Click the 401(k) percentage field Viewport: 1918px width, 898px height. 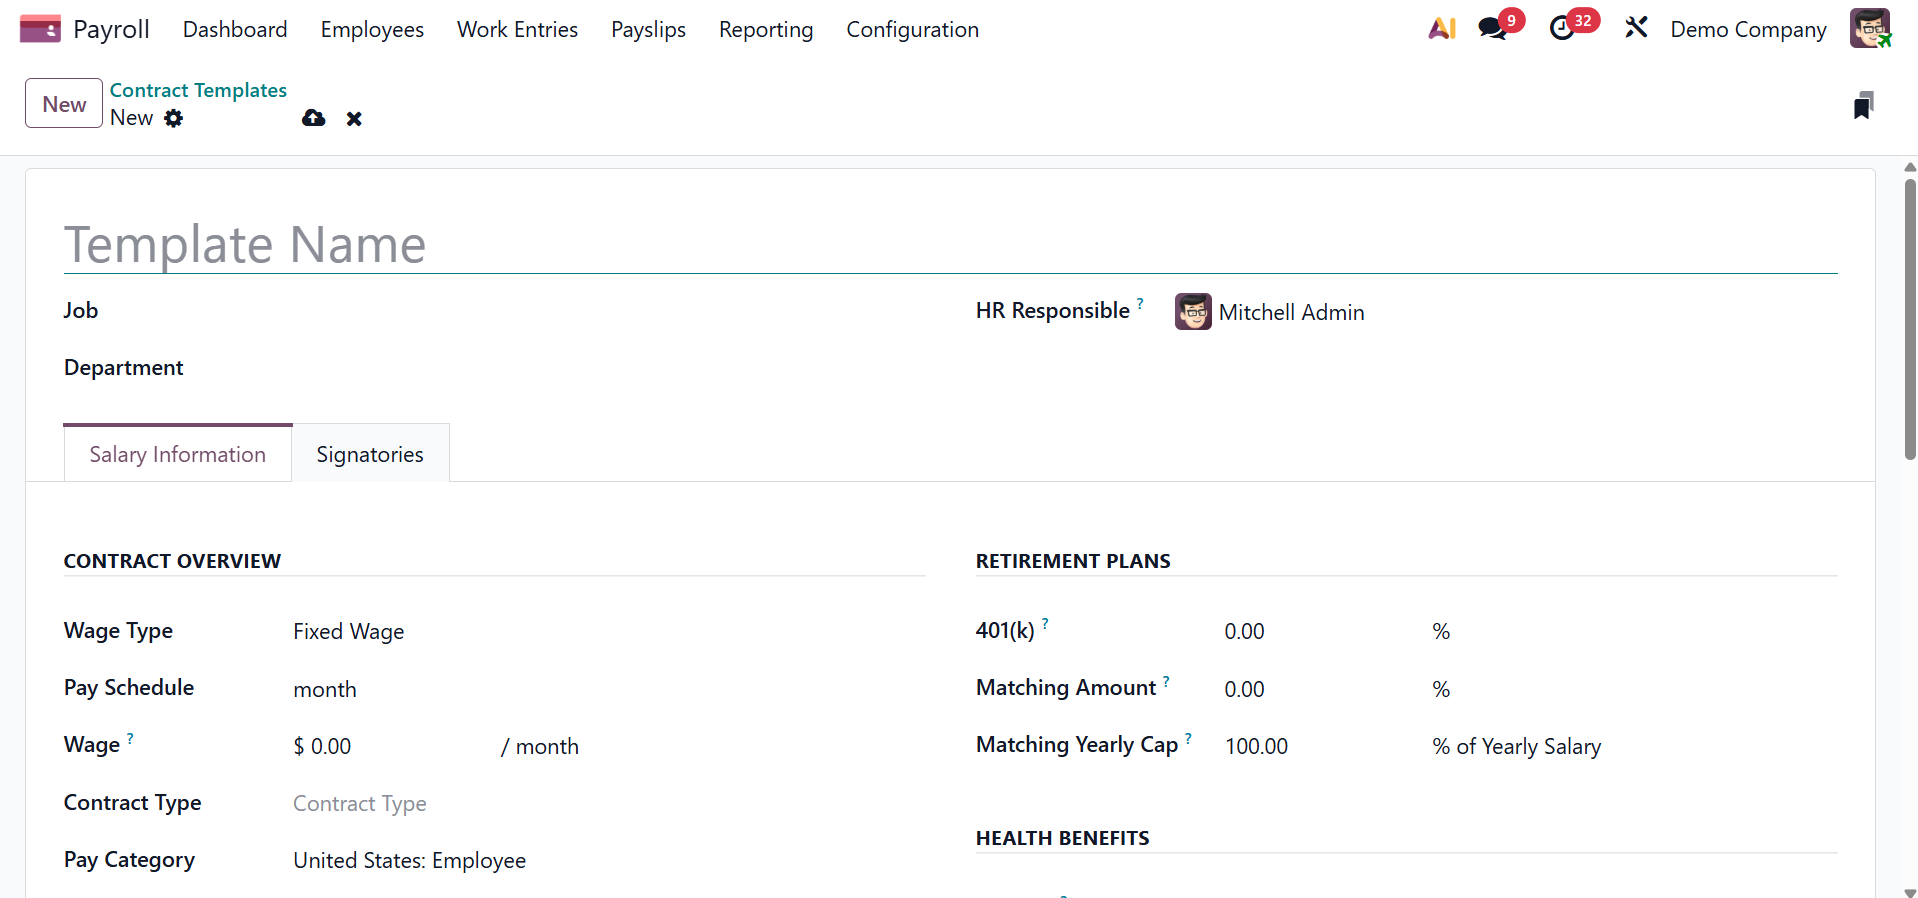[x=1300, y=632]
